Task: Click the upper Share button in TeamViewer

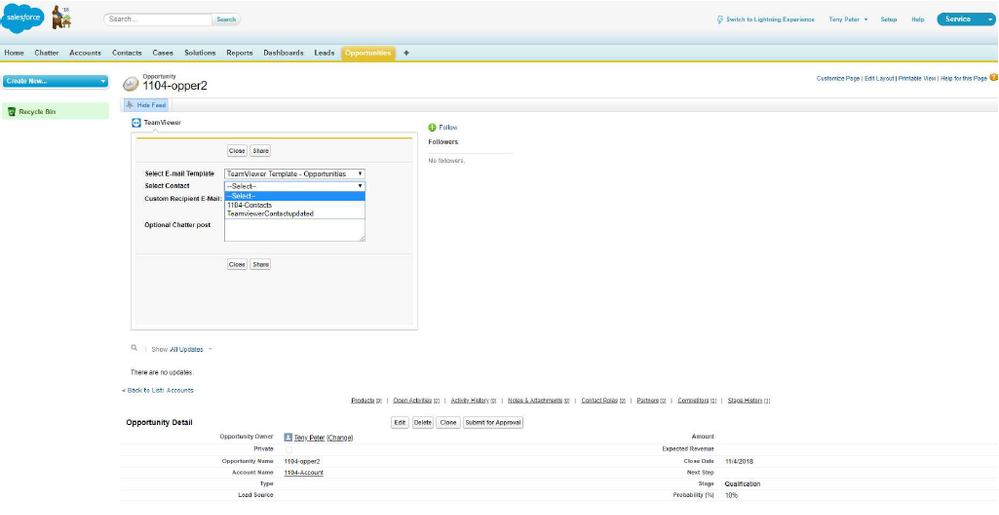Action: pos(260,151)
